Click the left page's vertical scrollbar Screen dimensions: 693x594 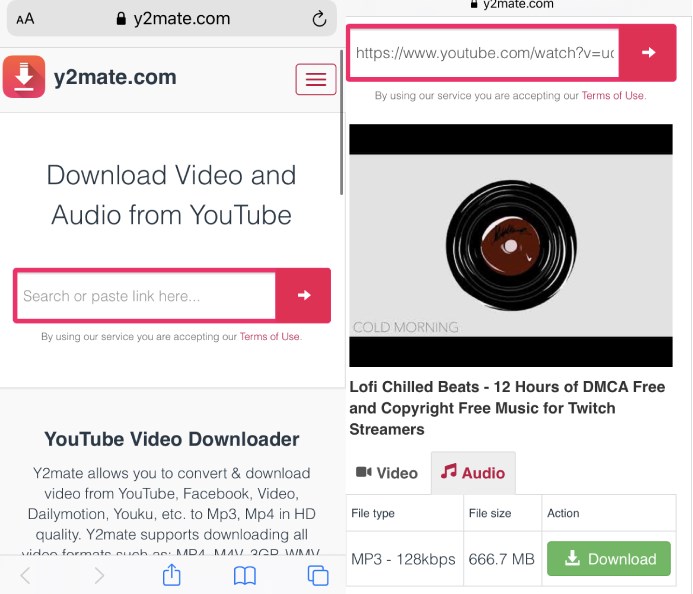341,122
